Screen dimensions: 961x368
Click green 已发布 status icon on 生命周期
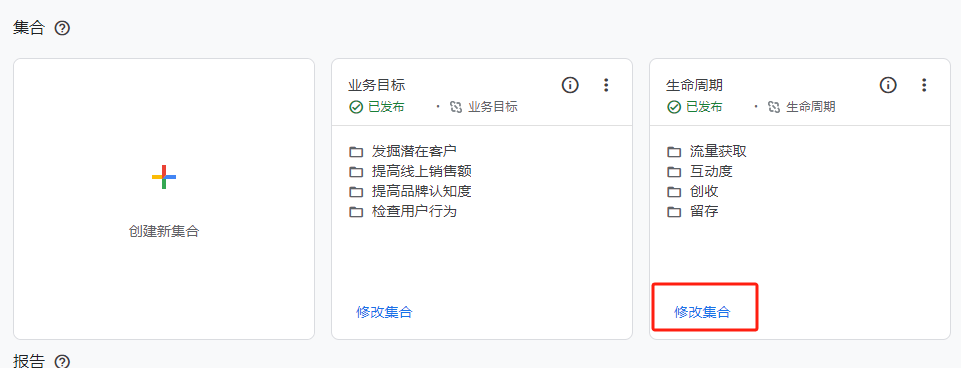[674, 107]
